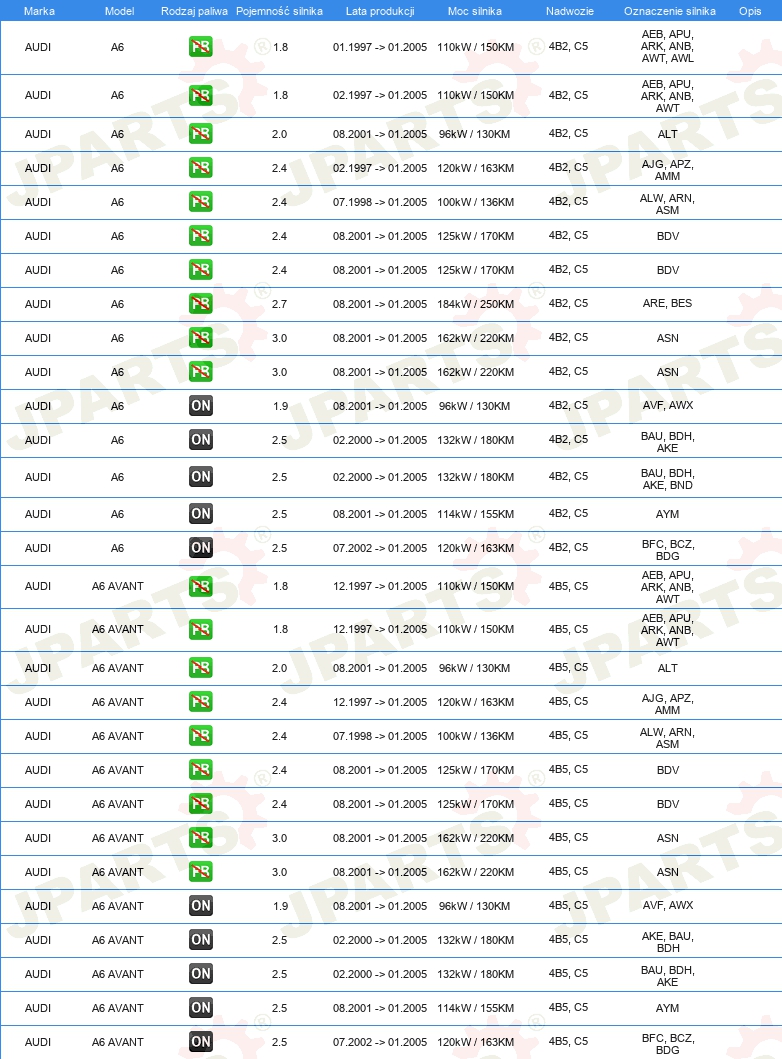This screenshot has height=1059, width=782.
Task: Select engine capacity value 2.7
Action: tap(280, 304)
